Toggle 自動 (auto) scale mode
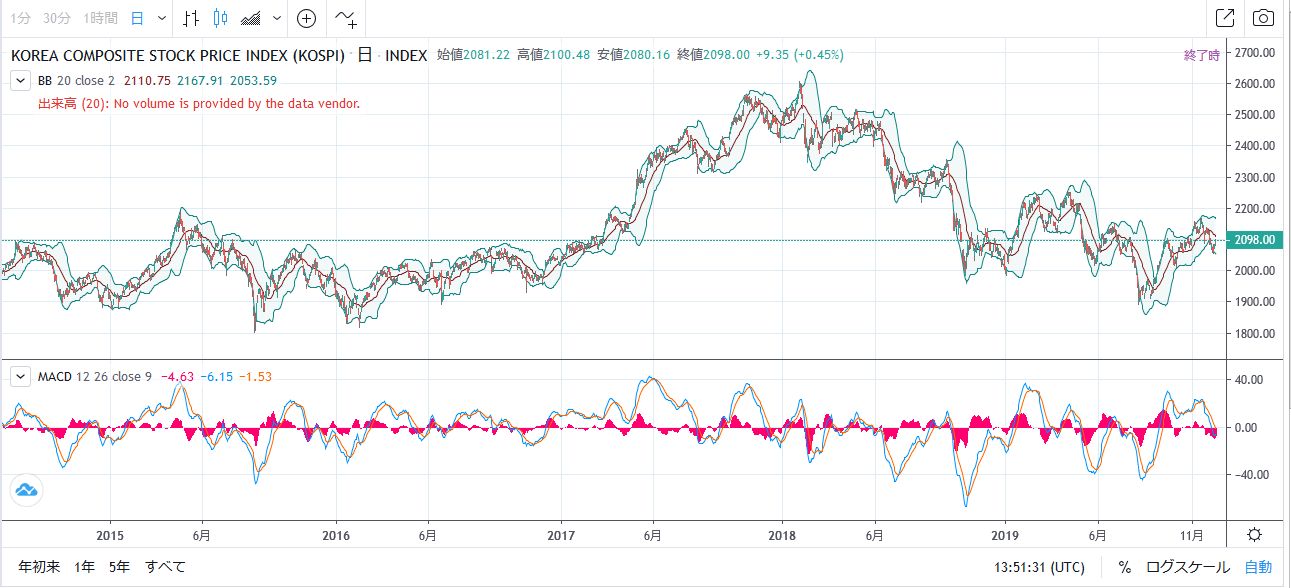Screen dimensions: 1291x588 click(1258, 567)
